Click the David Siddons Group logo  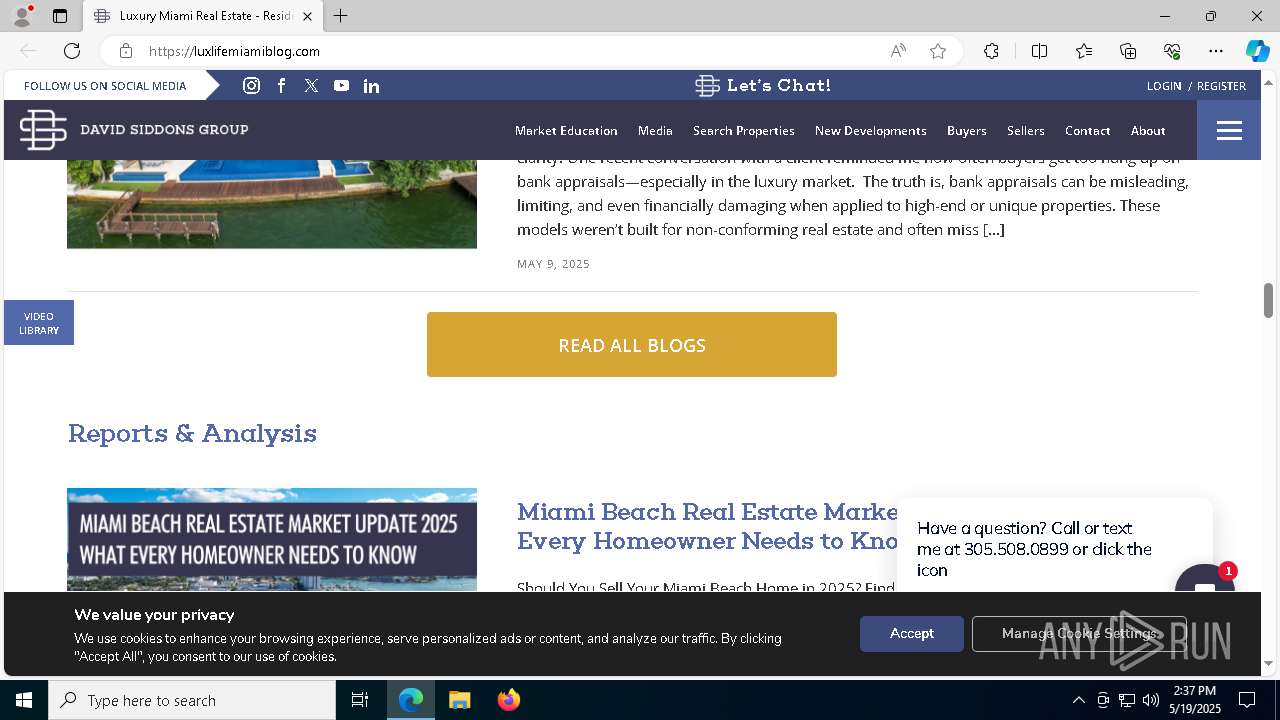[134, 130]
